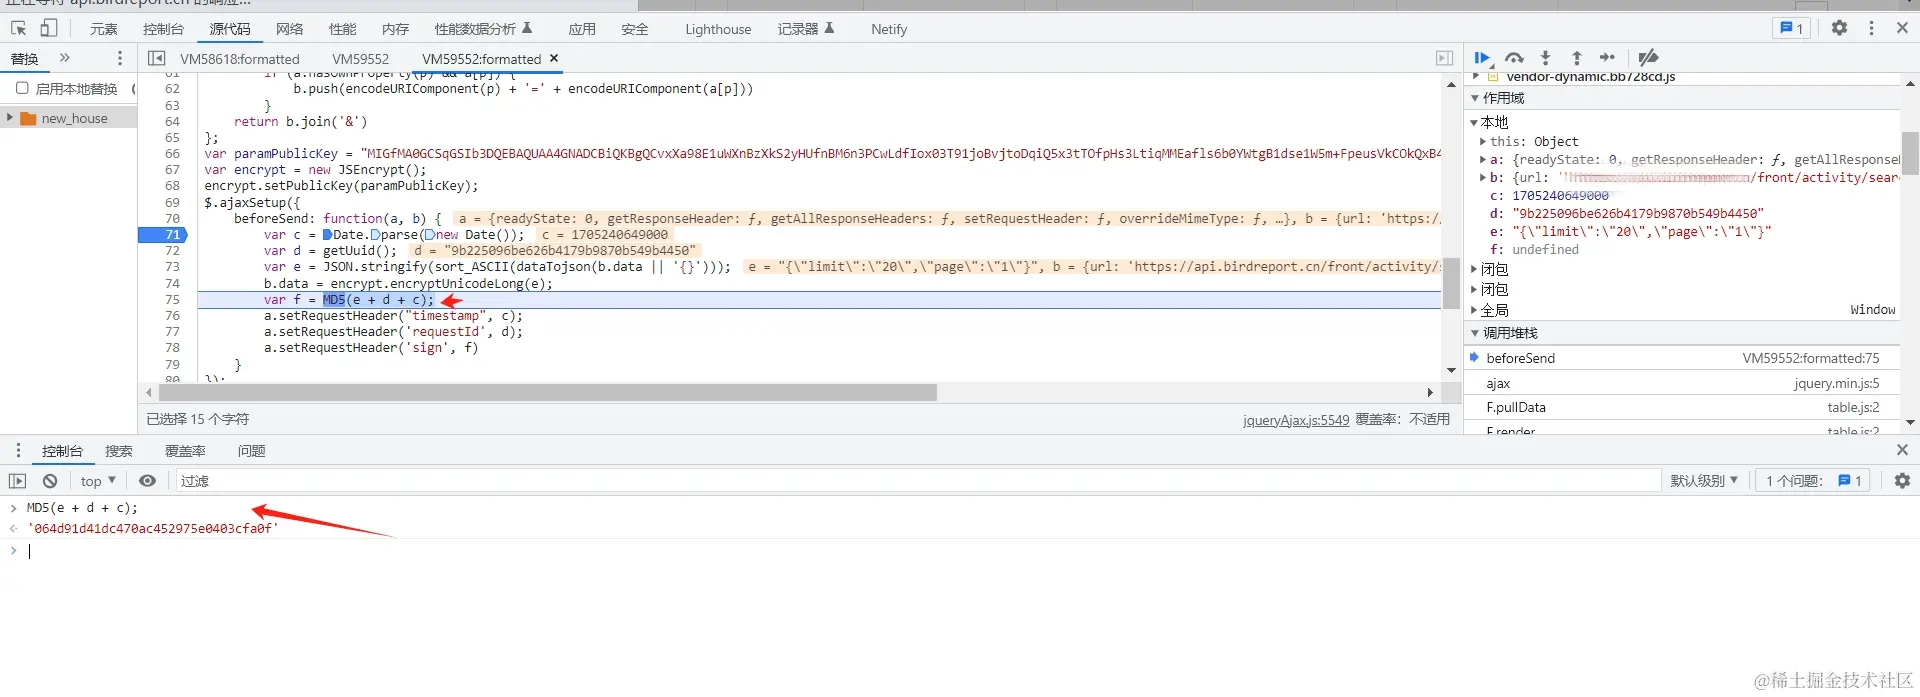
Task: Expand the 'this: Object' entry
Action: coord(1483,142)
